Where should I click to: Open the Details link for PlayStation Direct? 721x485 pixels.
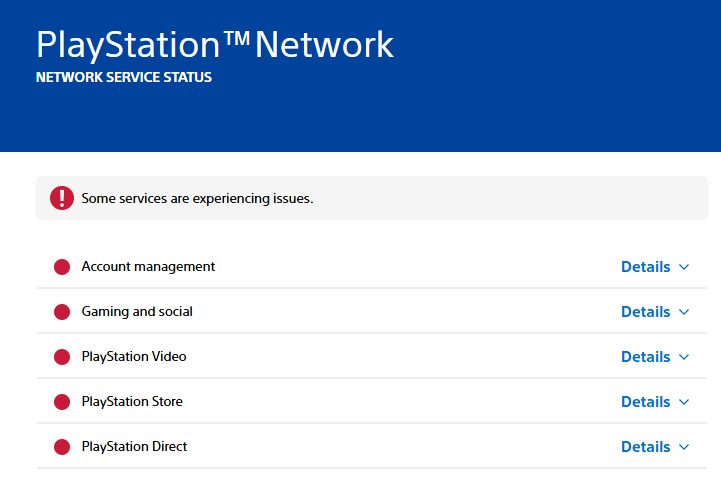(645, 447)
